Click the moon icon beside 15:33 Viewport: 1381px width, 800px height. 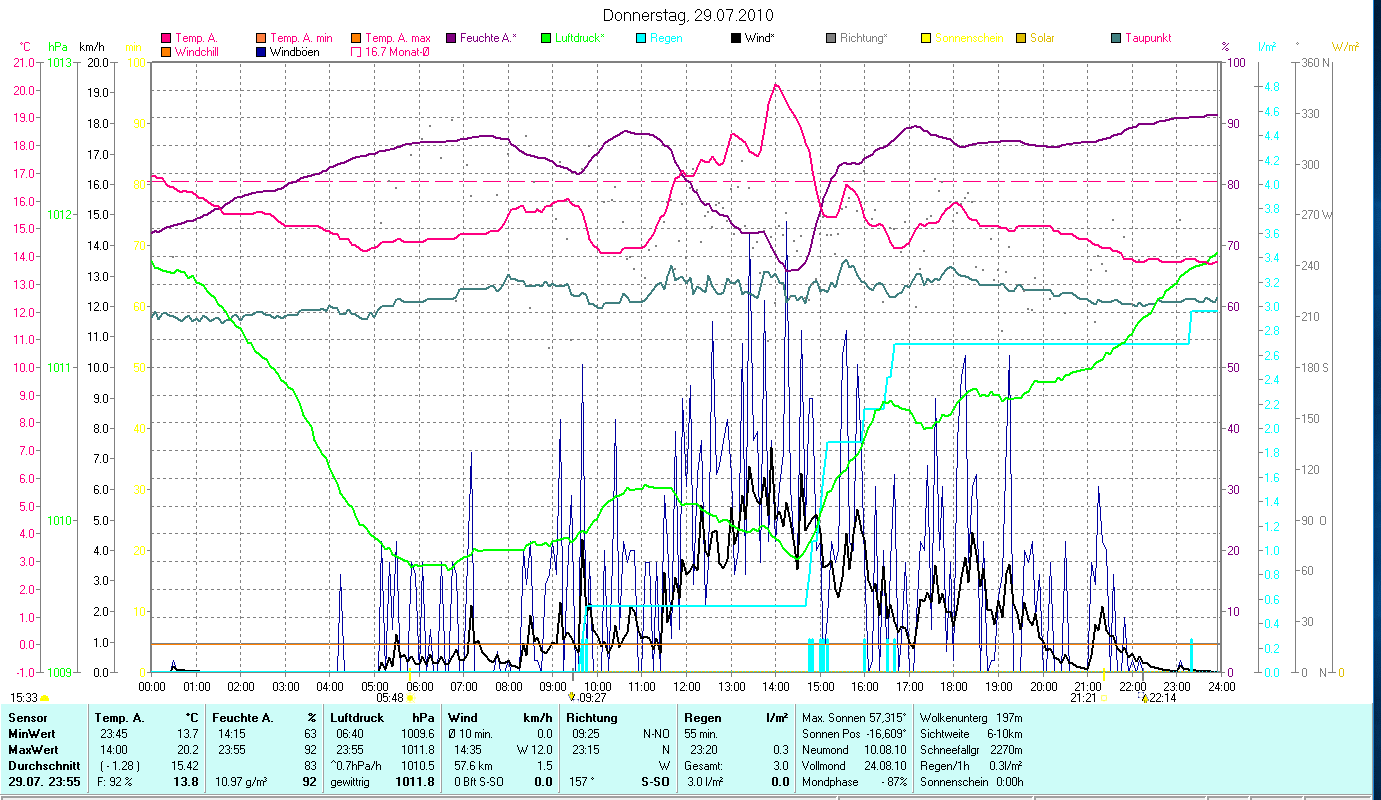click(45, 698)
